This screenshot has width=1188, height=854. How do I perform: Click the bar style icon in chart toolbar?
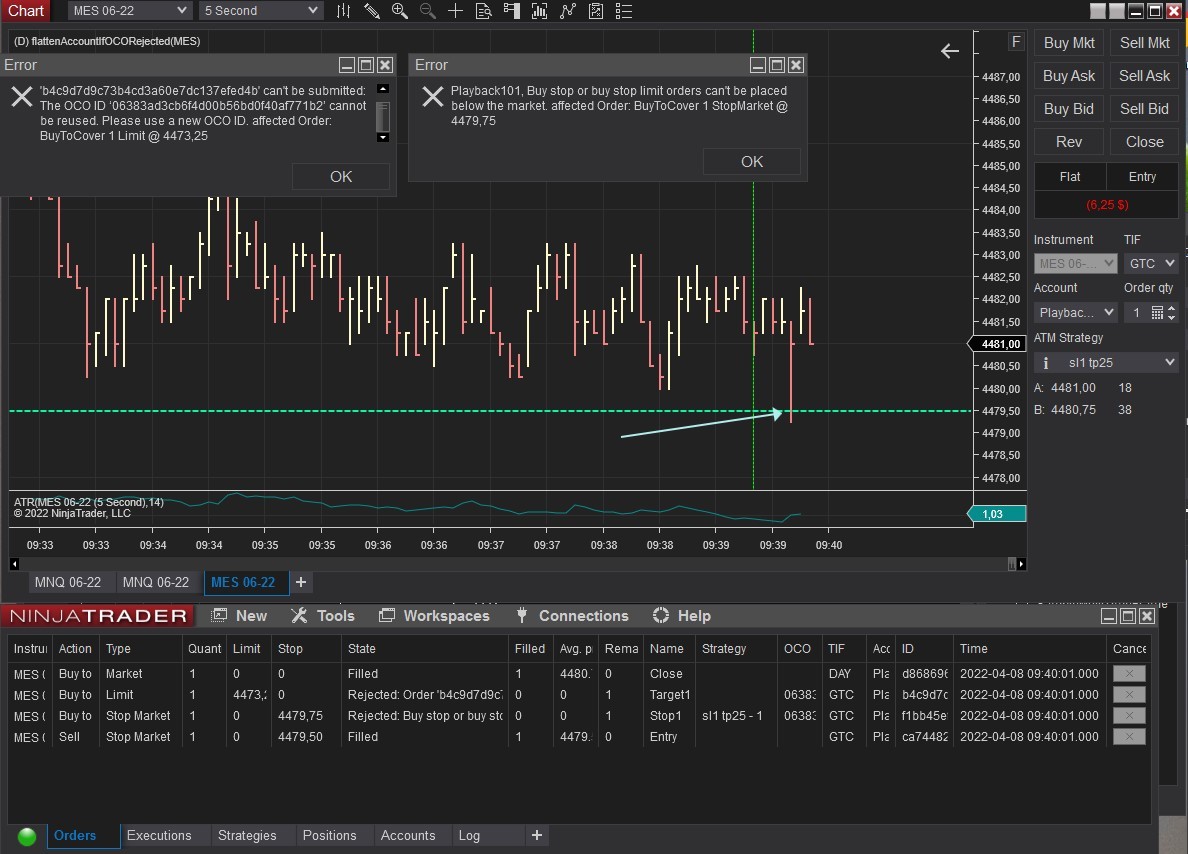click(344, 11)
